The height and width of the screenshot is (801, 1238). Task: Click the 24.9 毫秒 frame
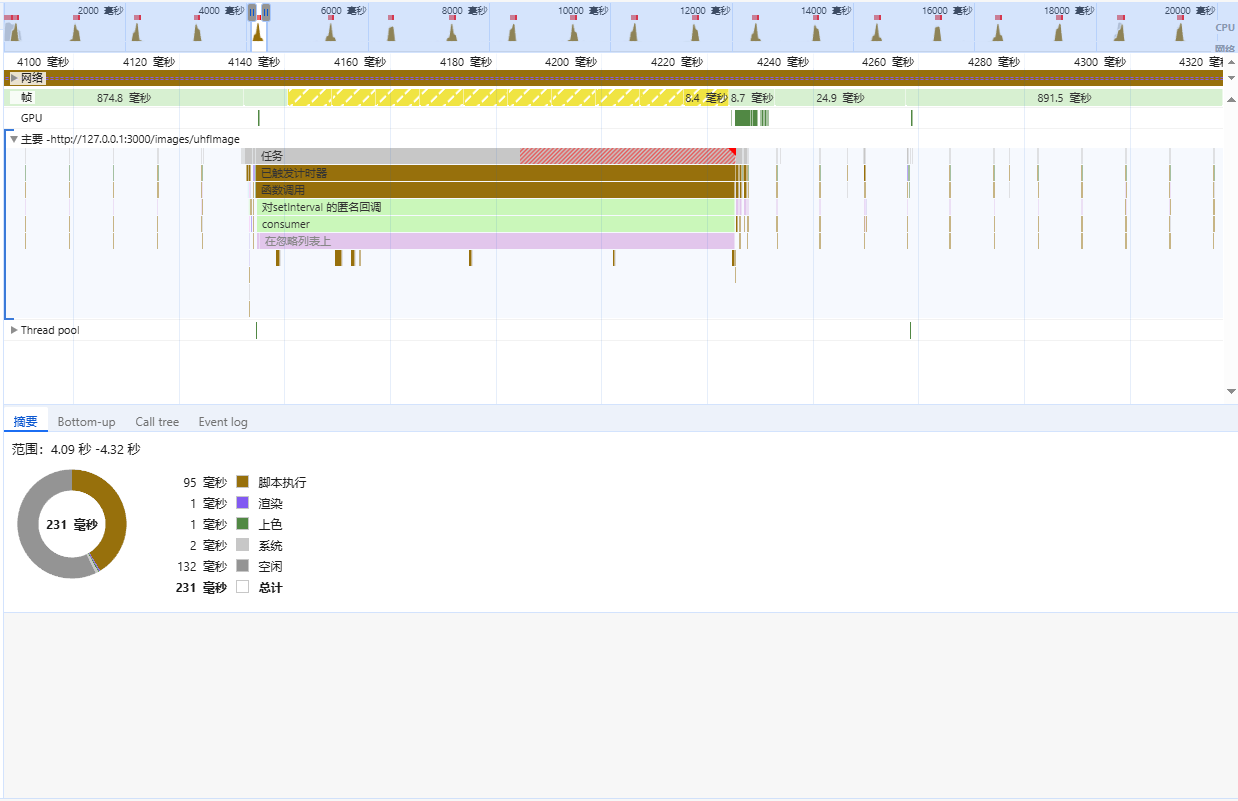(840, 98)
